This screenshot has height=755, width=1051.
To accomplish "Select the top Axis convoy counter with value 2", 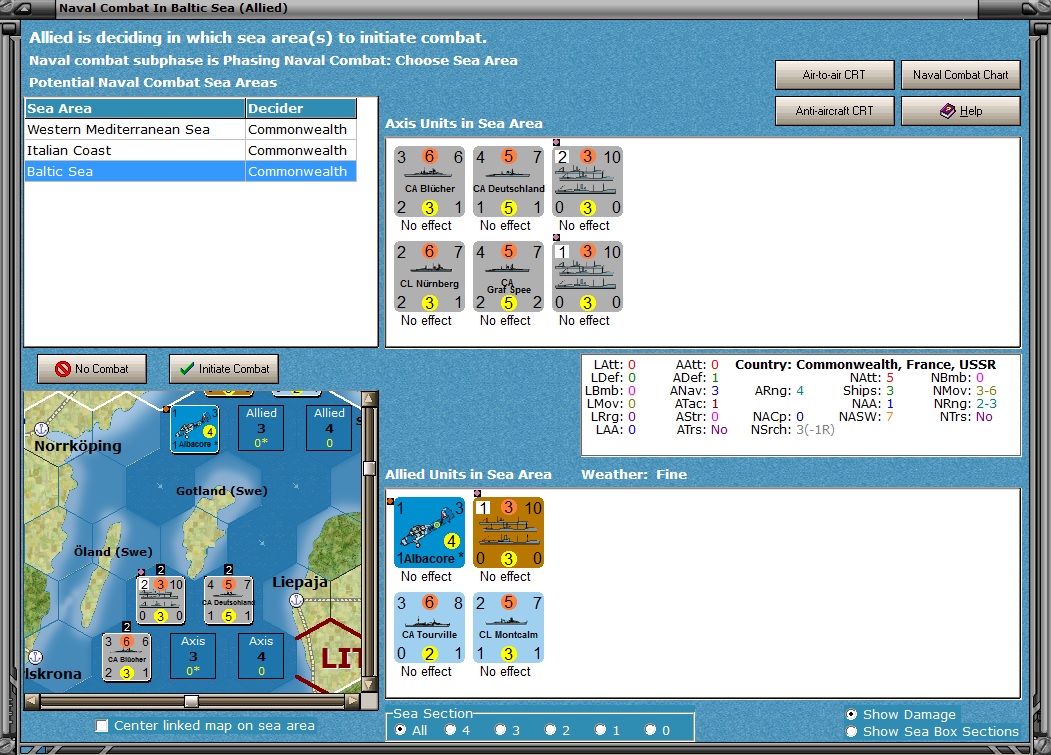I will (x=588, y=182).
